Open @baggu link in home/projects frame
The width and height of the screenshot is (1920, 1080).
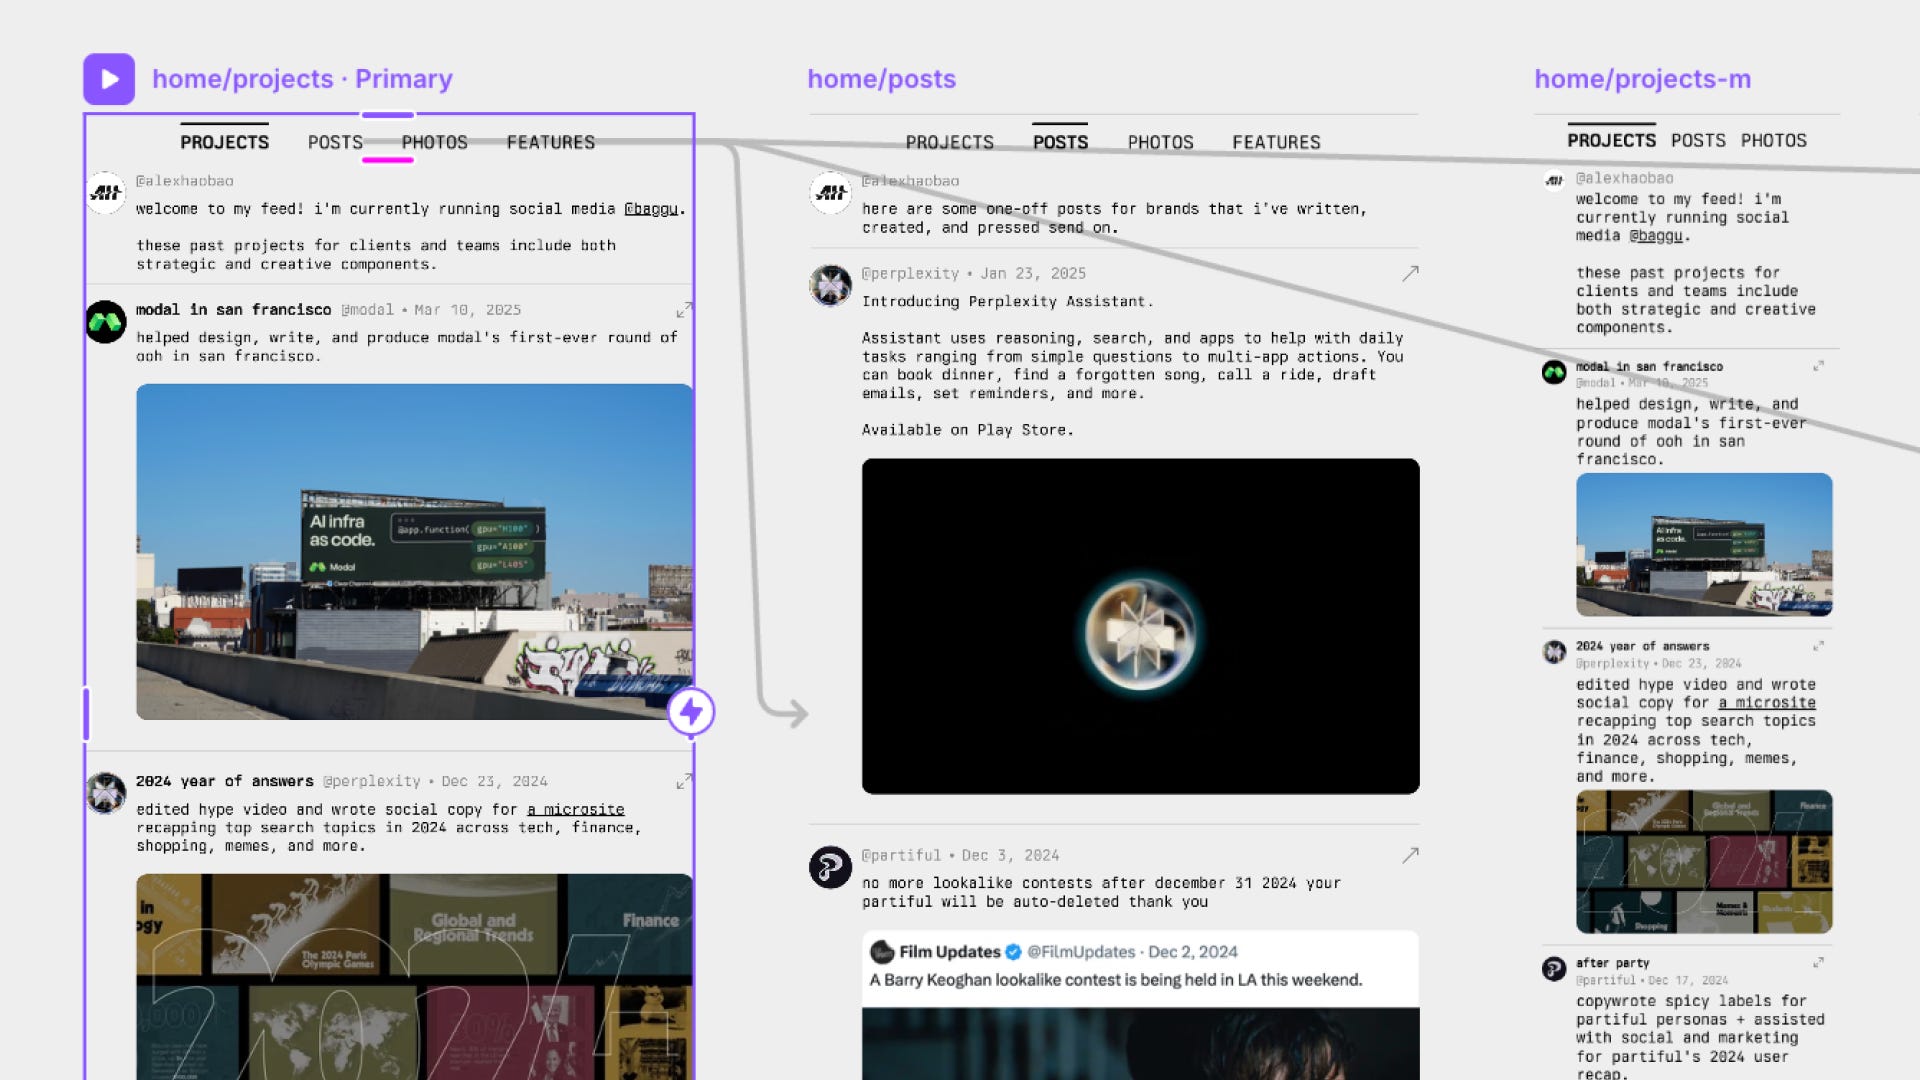(651, 209)
